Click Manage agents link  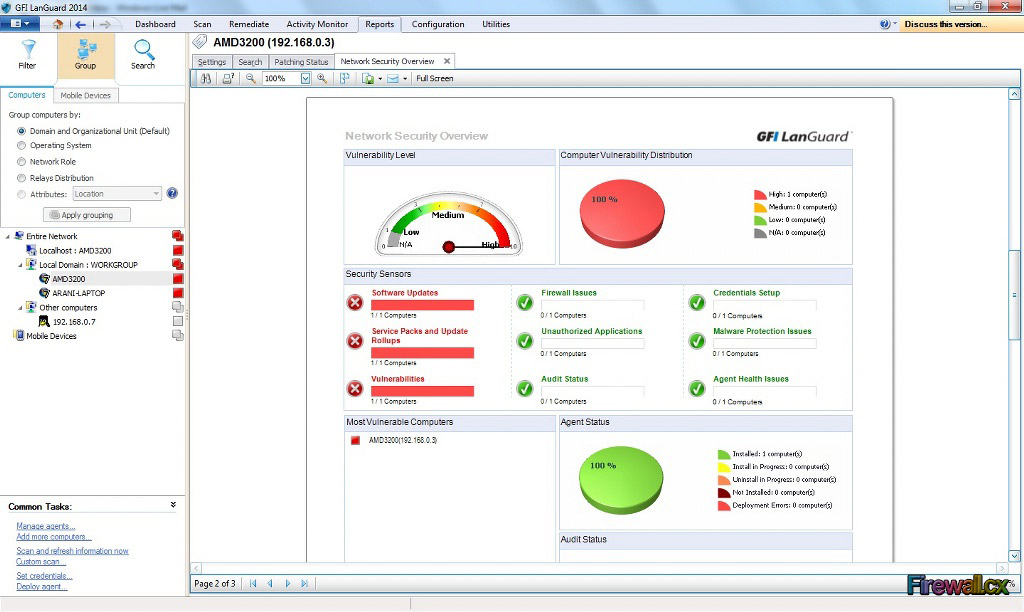pyautogui.click(x=46, y=526)
